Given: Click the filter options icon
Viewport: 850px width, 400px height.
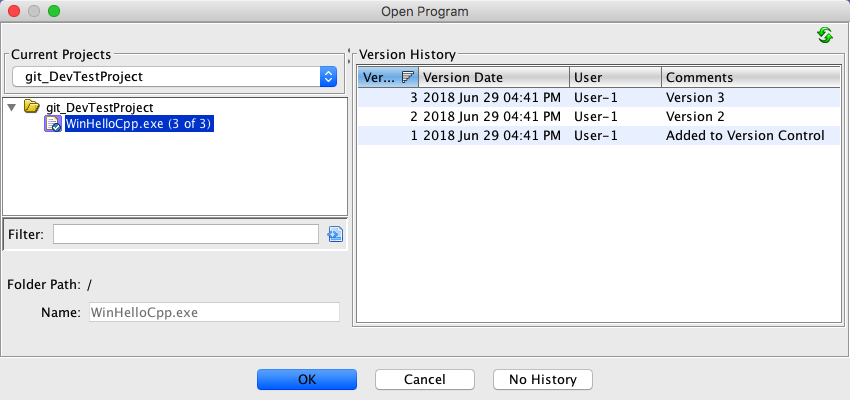Looking at the screenshot, I should tap(335, 234).
